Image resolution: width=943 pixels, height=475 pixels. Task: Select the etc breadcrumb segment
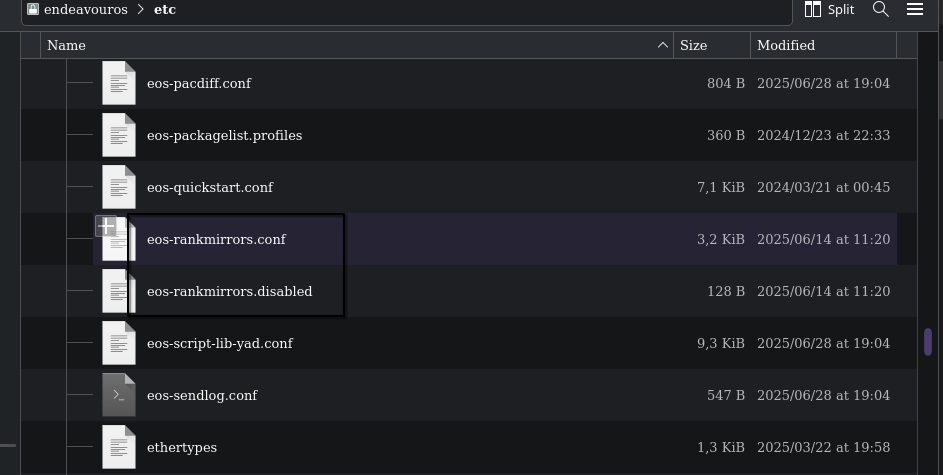click(165, 10)
